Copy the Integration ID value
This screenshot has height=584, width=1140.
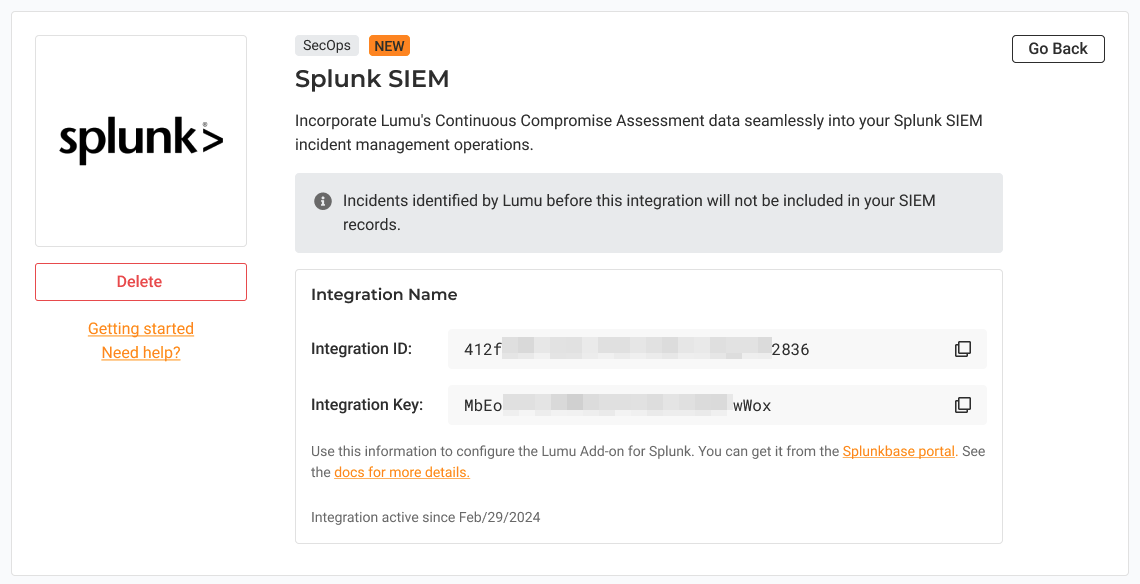(962, 349)
